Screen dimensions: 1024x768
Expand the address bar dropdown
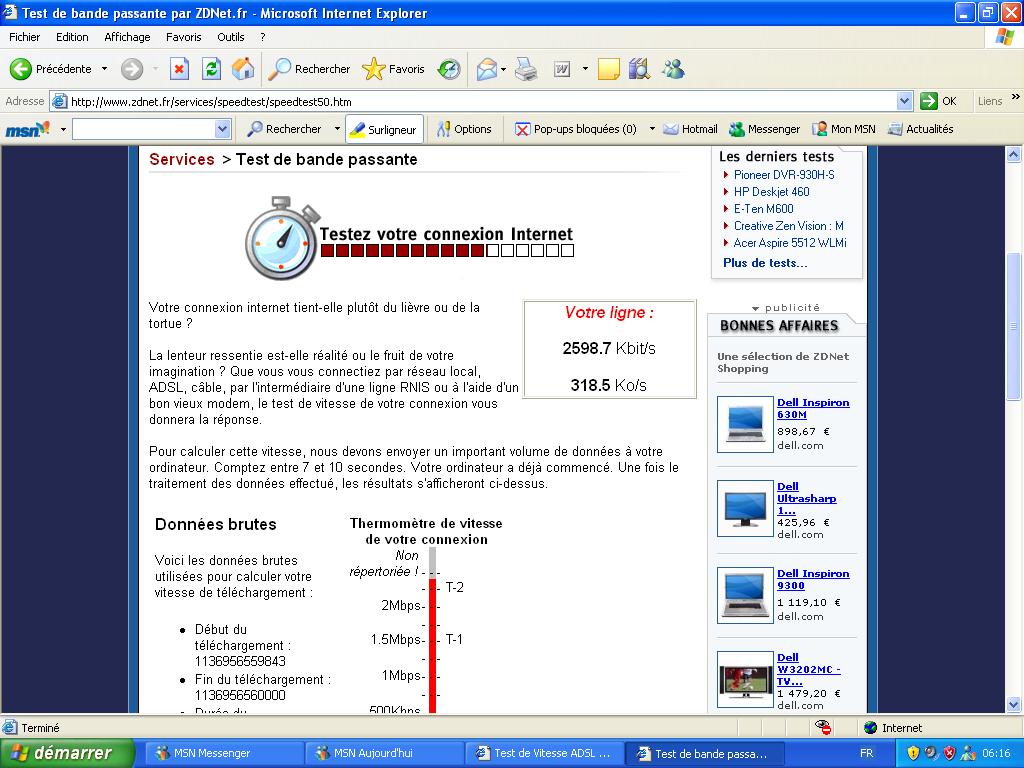(904, 101)
